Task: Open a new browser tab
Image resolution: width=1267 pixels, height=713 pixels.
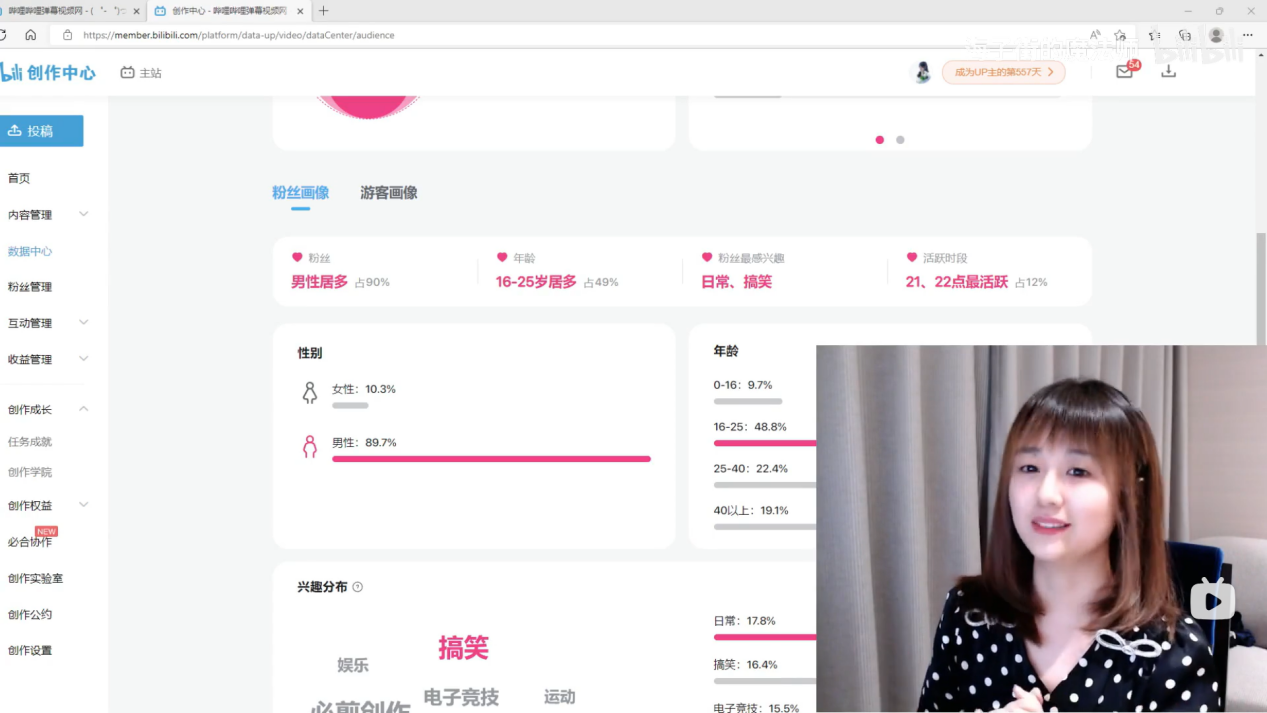Action: pos(323,11)
